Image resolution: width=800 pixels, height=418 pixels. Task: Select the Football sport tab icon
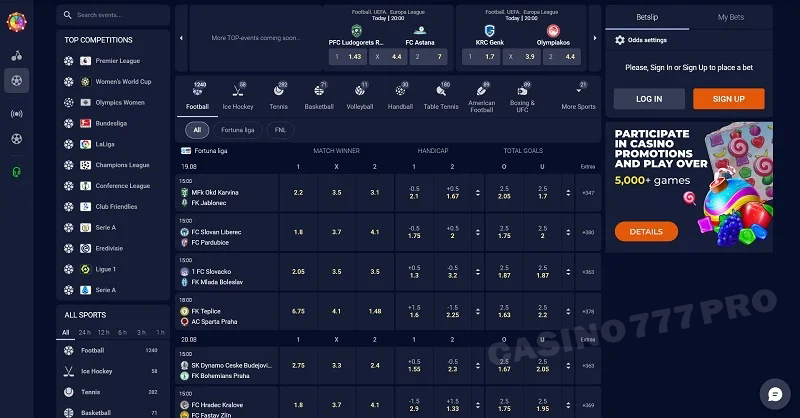coord(197,90)
